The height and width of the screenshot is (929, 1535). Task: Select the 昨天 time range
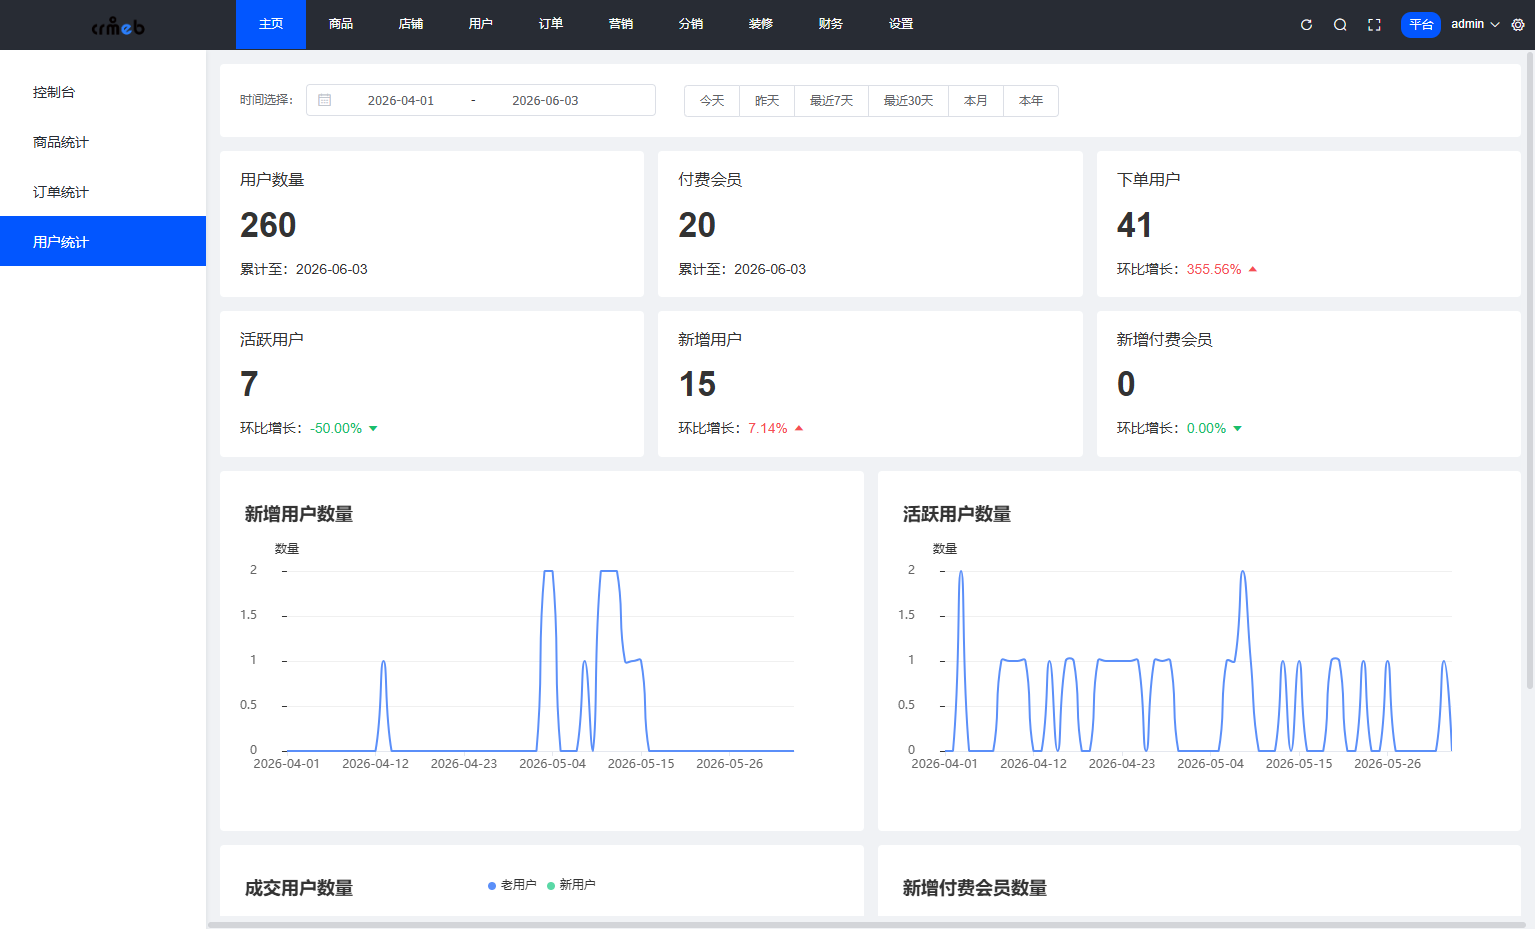[x=767, y=101]
